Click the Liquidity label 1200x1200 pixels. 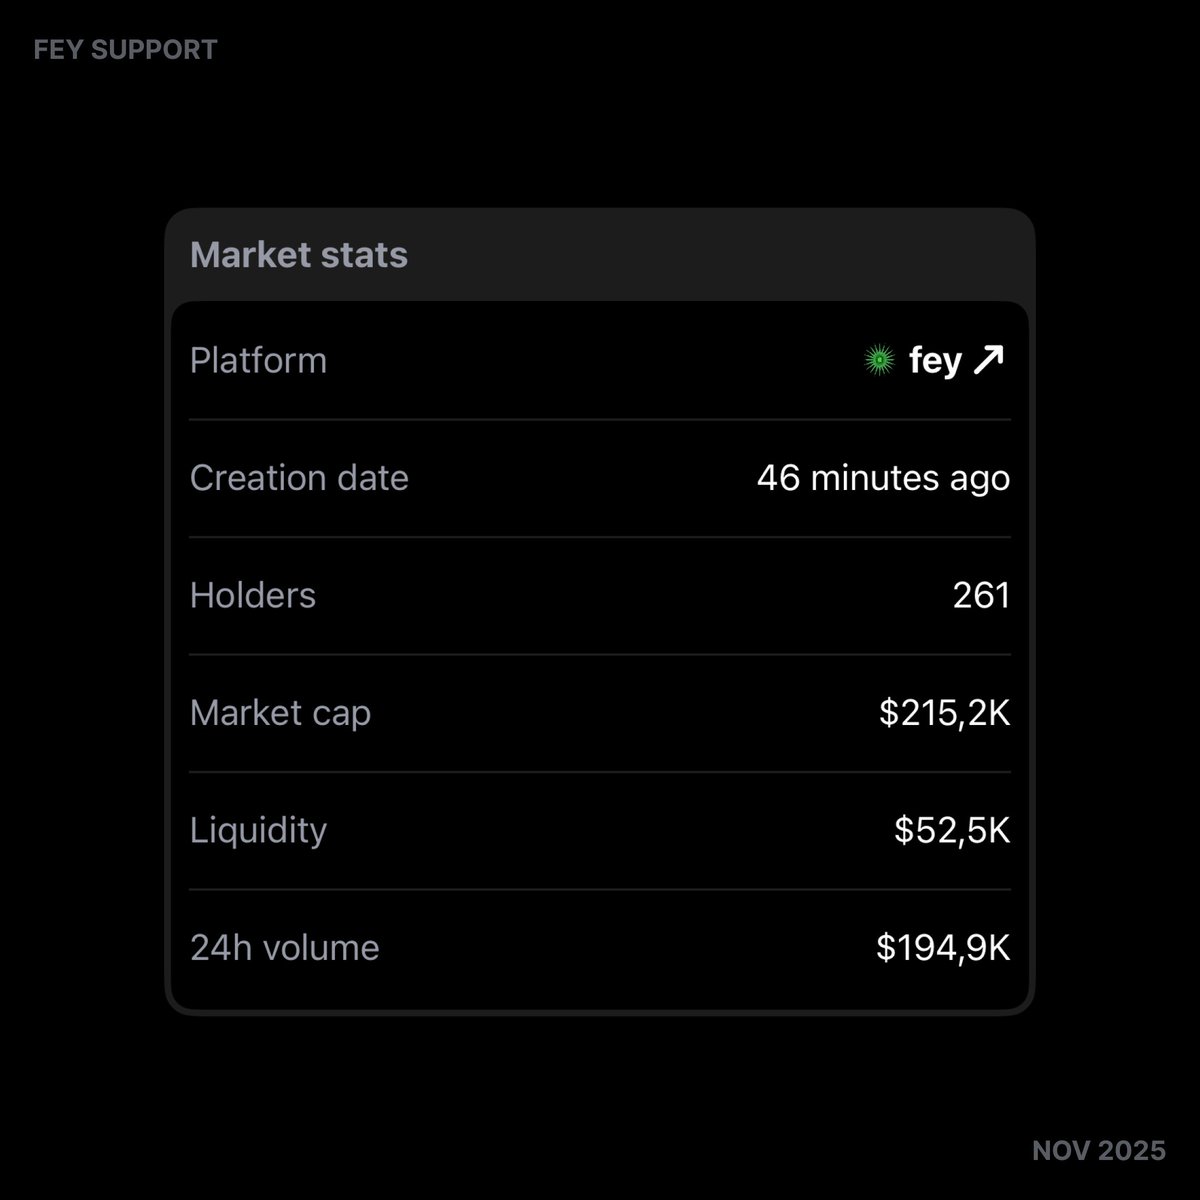[x=258, y=830]
